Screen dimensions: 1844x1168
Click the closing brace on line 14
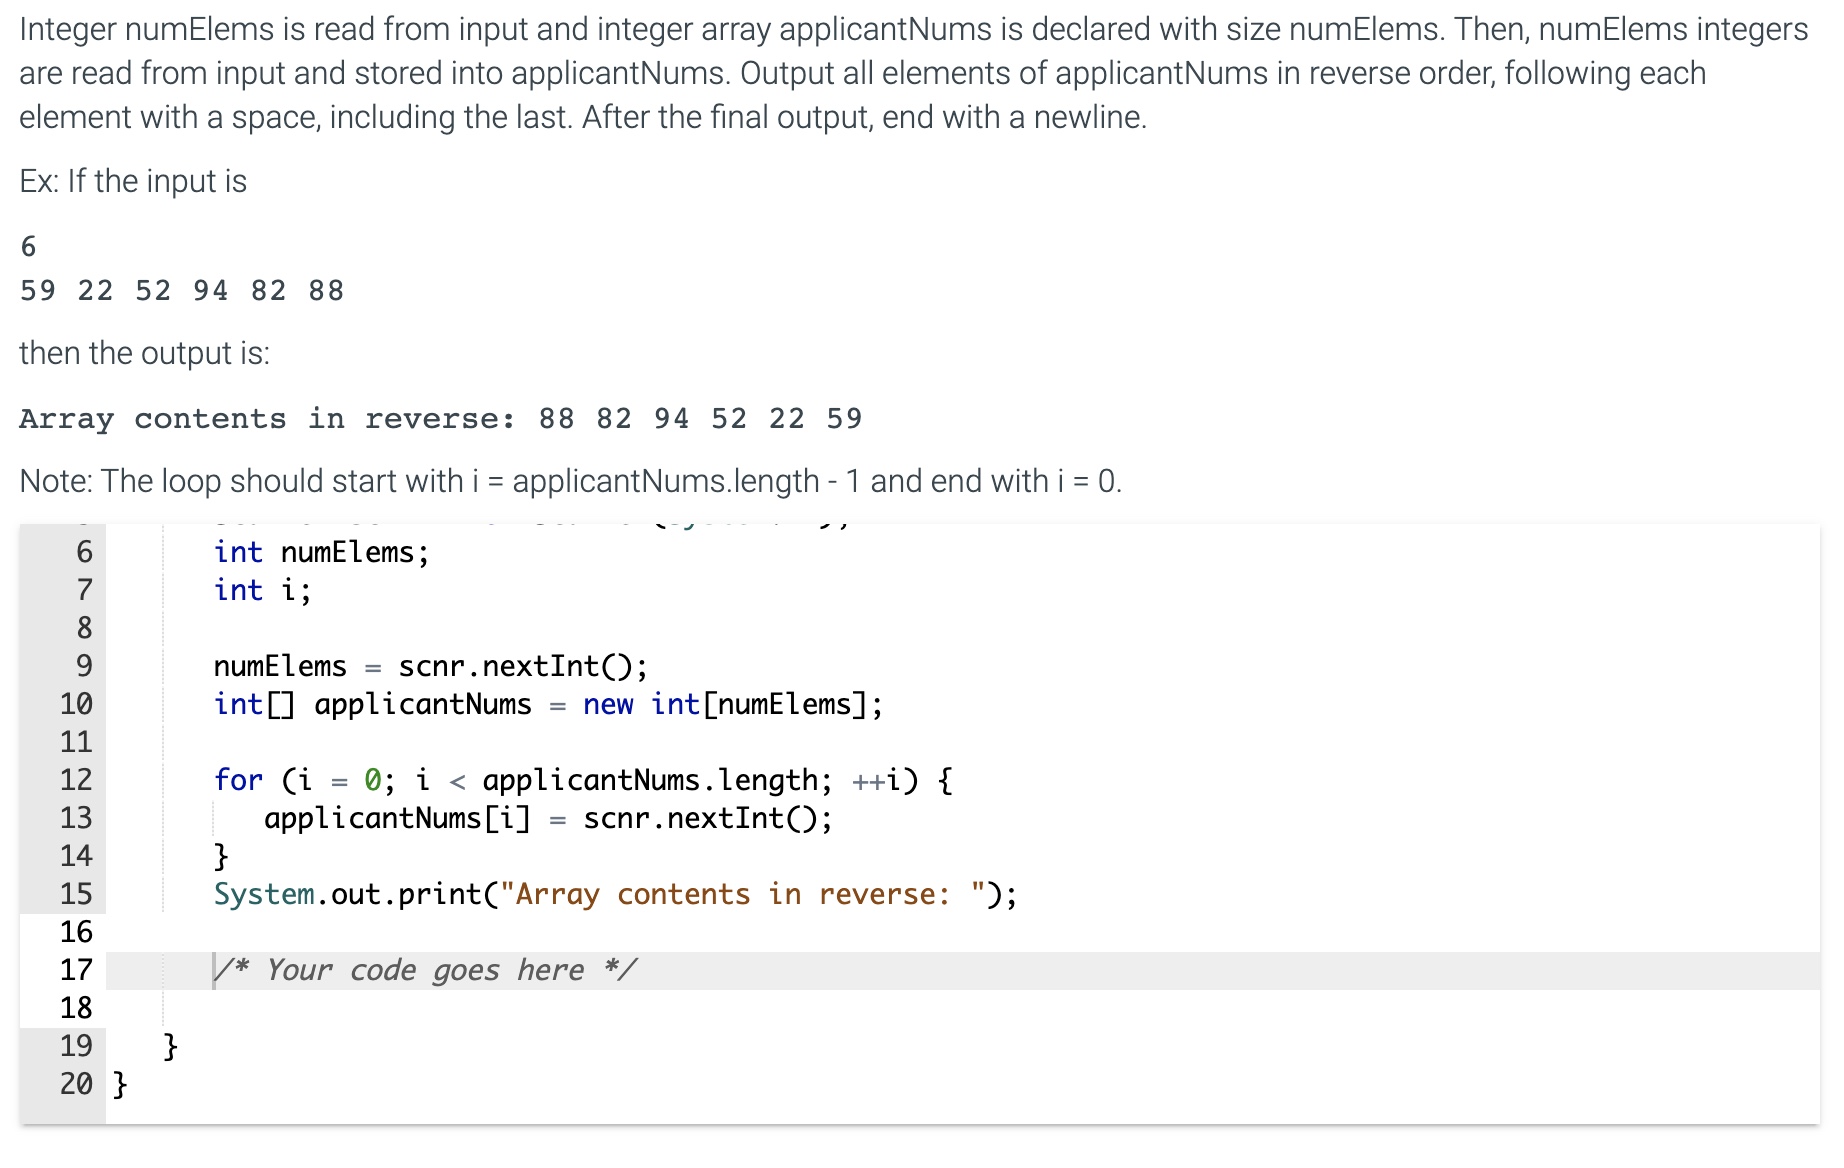tap(221, 856)
